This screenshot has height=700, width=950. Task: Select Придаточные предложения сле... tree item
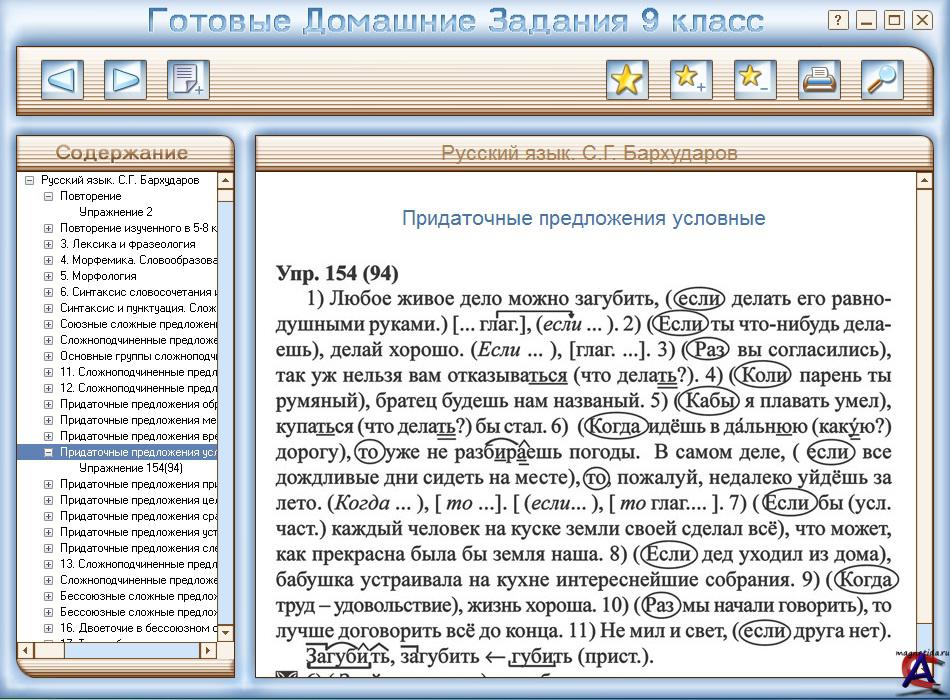[x=138, y=548]
